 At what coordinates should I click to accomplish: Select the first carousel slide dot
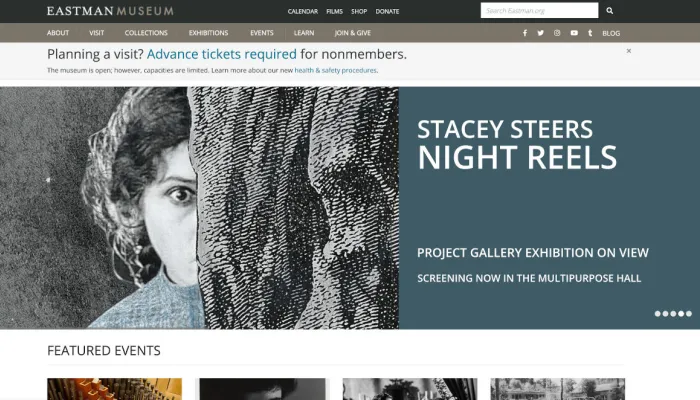[x=658, y=314]
